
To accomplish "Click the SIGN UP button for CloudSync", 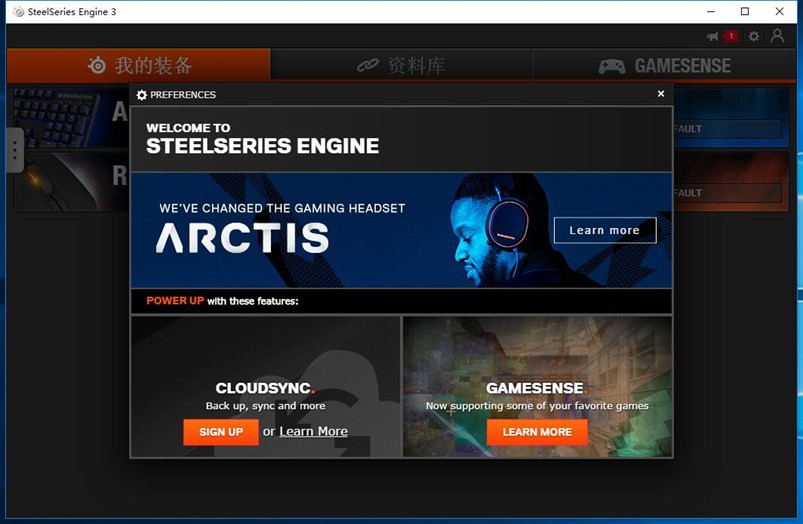I will coord(221,432).
